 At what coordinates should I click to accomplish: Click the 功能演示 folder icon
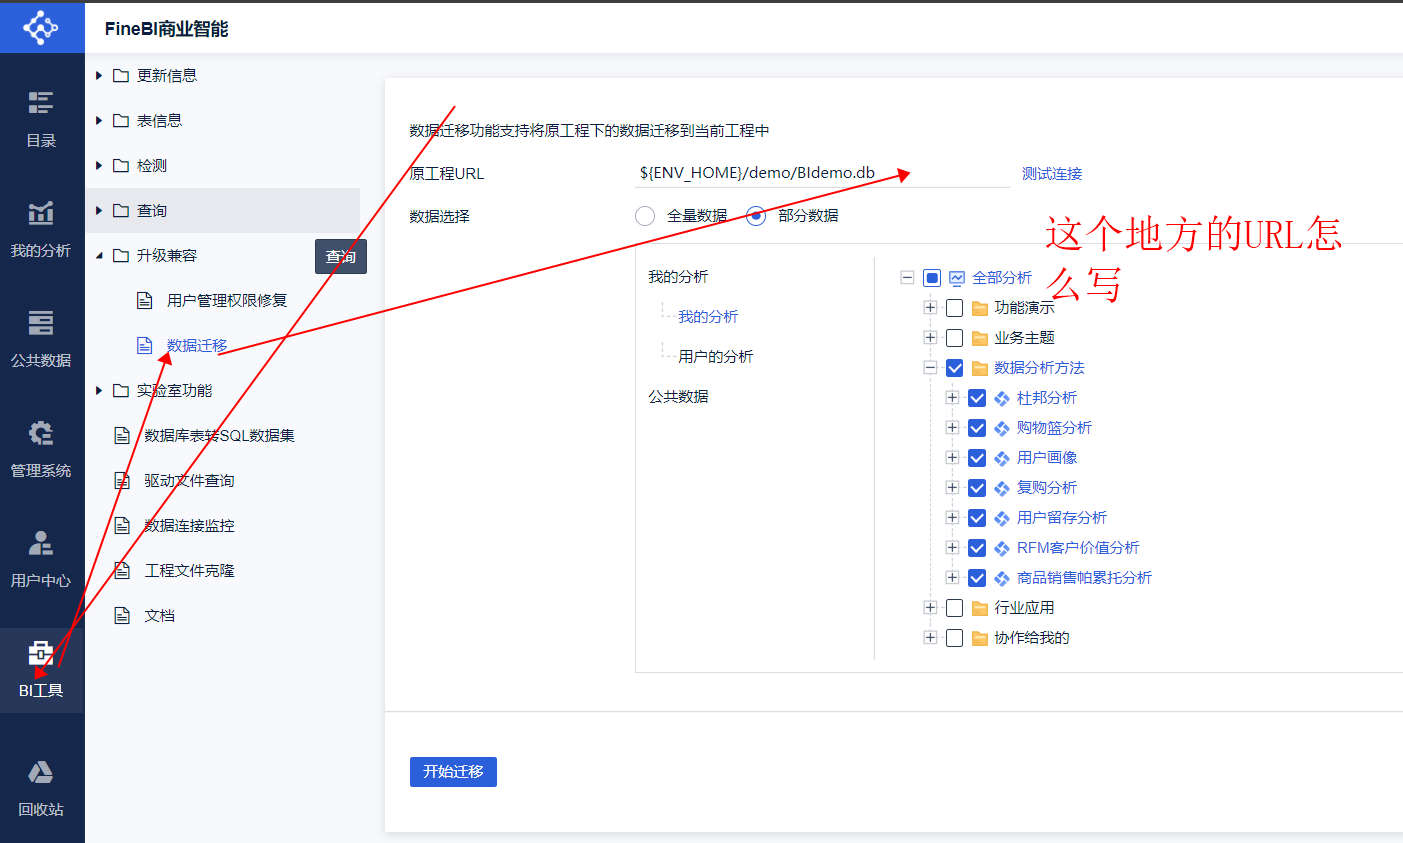click(980, 308)
